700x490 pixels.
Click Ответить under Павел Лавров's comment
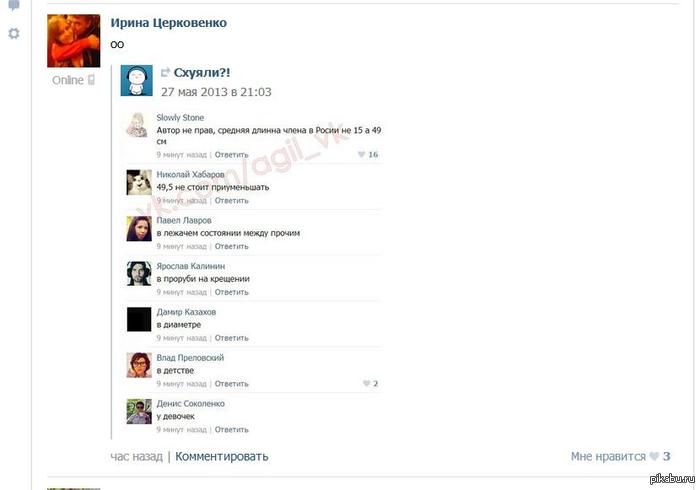[x=231, y=246]
